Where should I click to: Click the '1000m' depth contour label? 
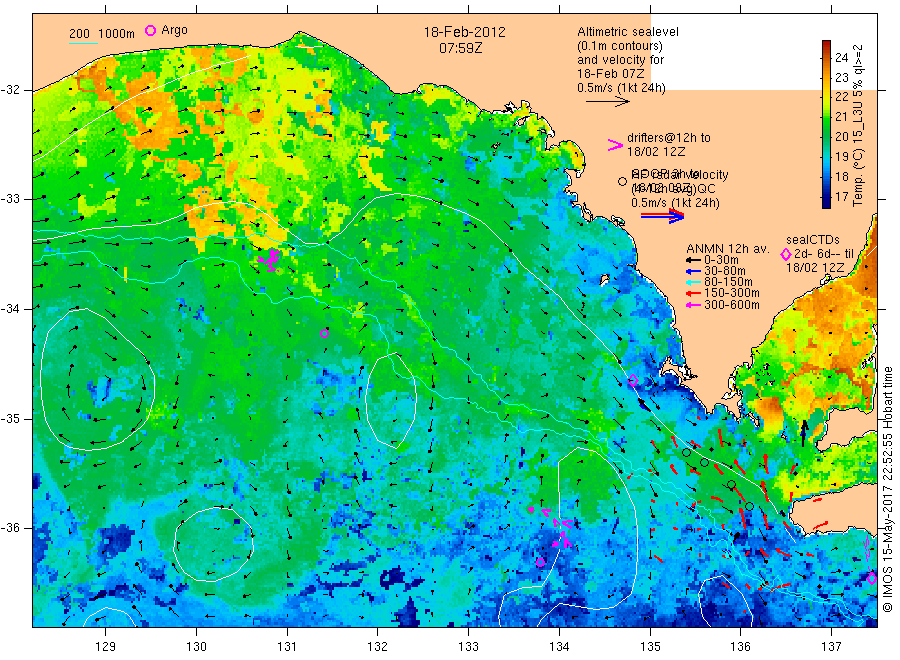click(x=117, y=34)
